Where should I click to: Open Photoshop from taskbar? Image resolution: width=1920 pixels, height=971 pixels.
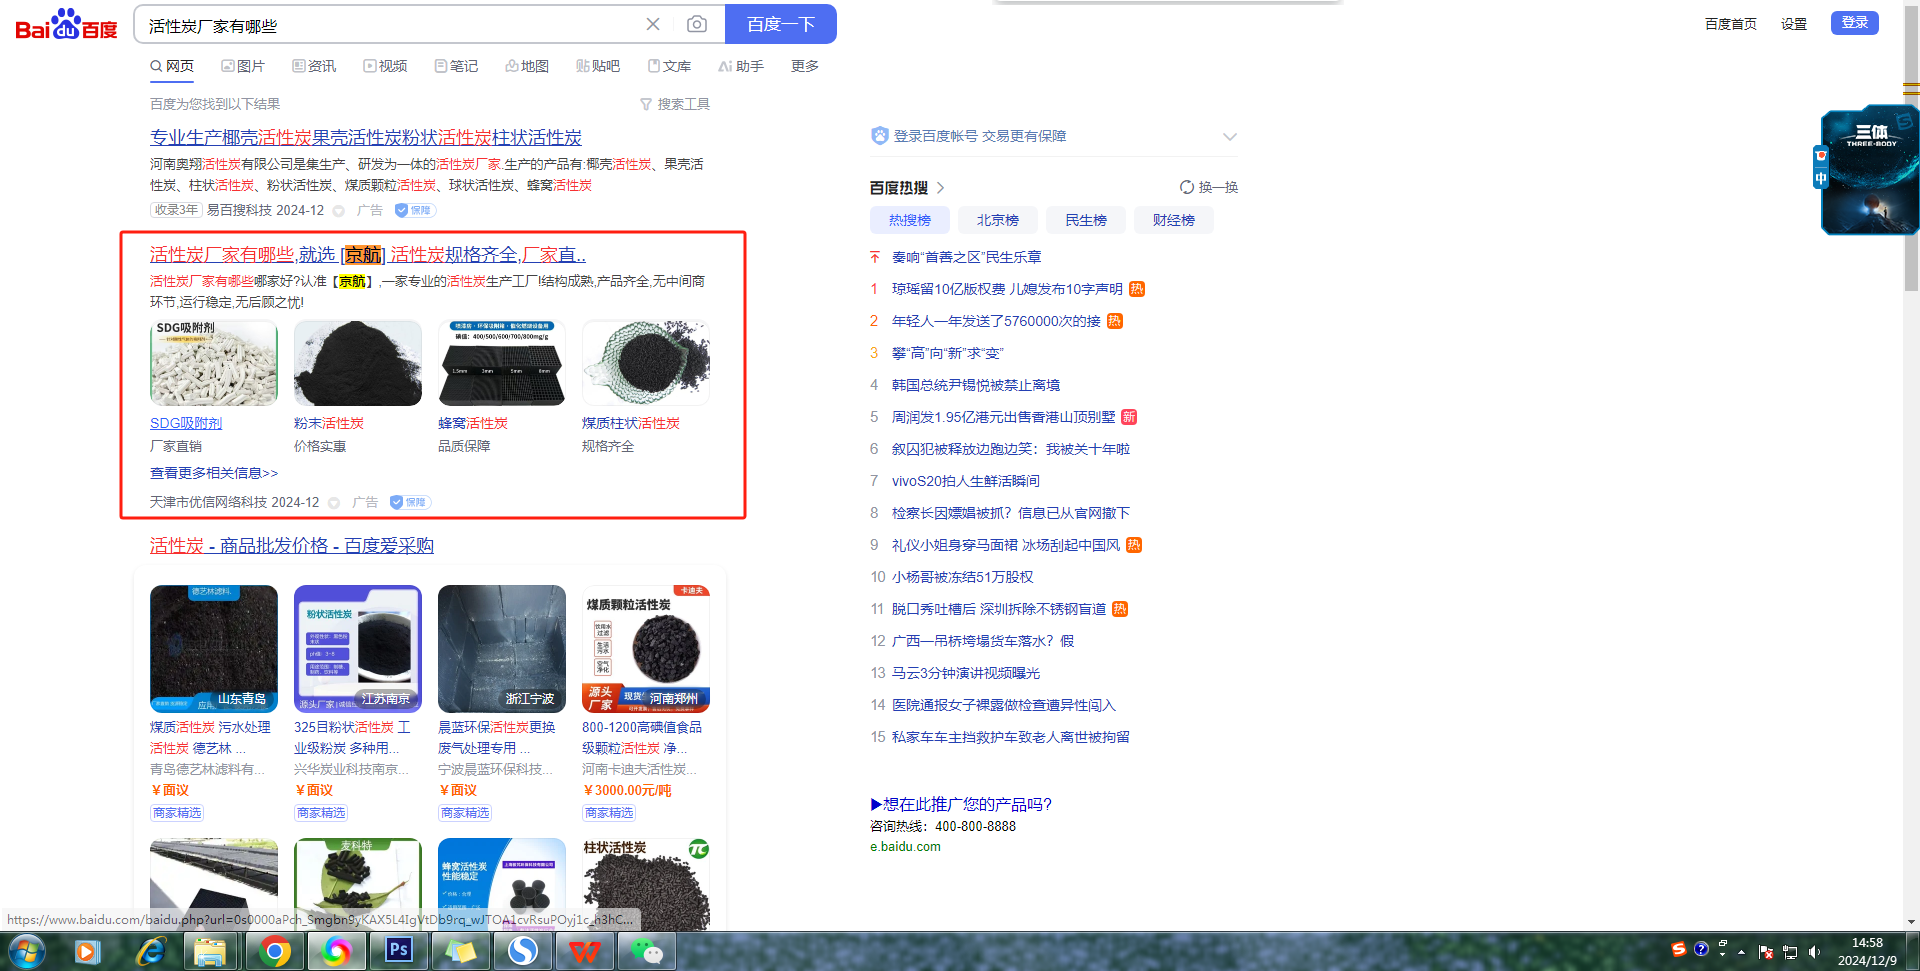click(398, 951)
